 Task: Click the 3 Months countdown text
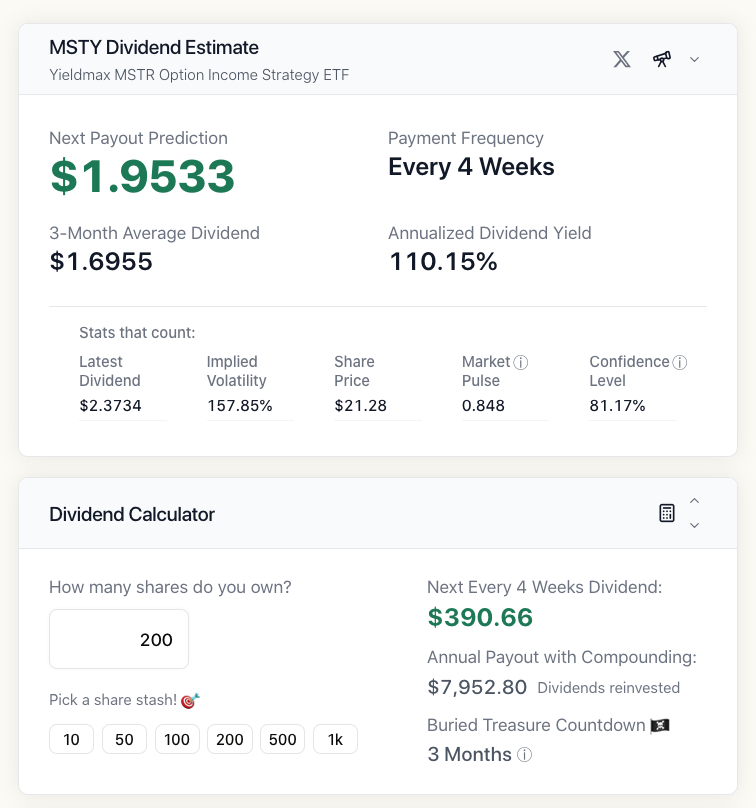pos(469,754)
